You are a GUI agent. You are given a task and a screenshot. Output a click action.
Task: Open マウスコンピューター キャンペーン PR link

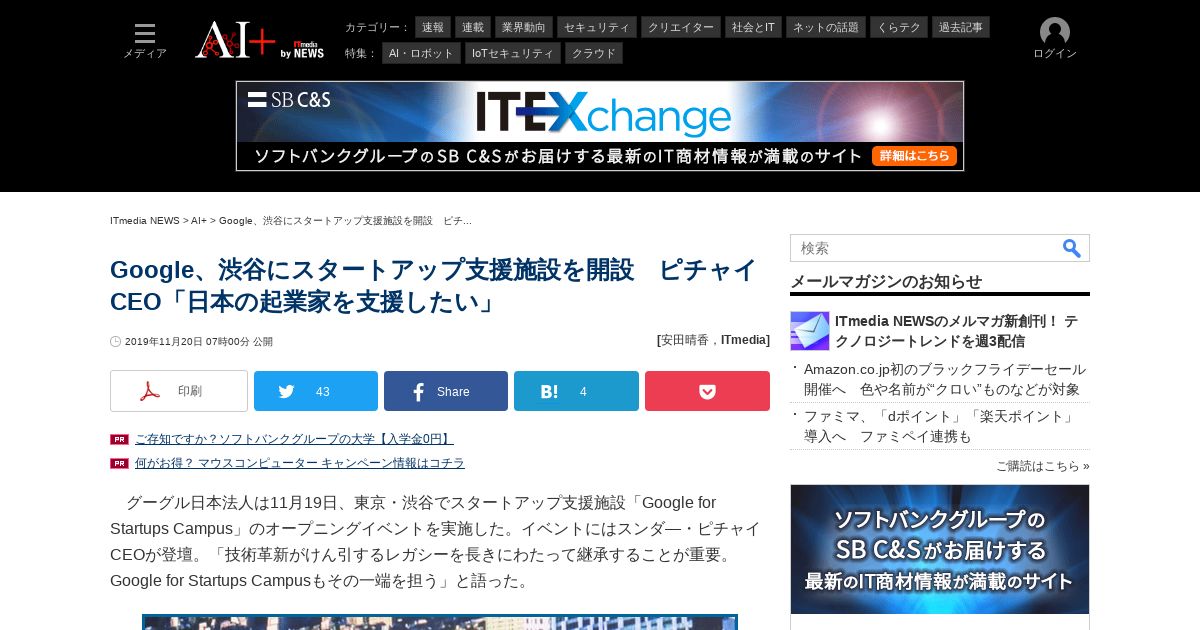coord(300,463)
